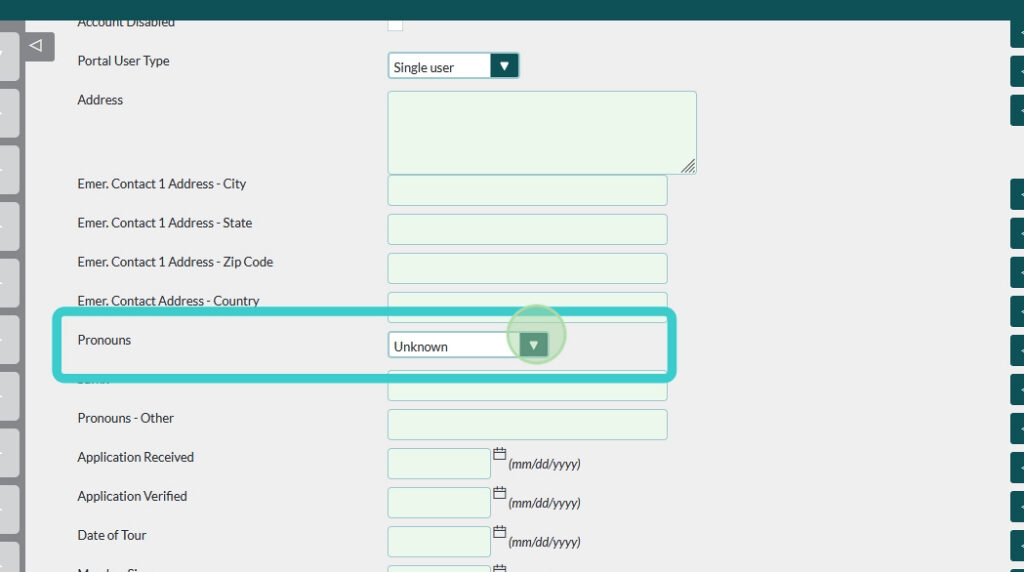Click the Date of Tour date field
Image resolution: width=1024 pixels, height=572 pixels.
(439, 542)
